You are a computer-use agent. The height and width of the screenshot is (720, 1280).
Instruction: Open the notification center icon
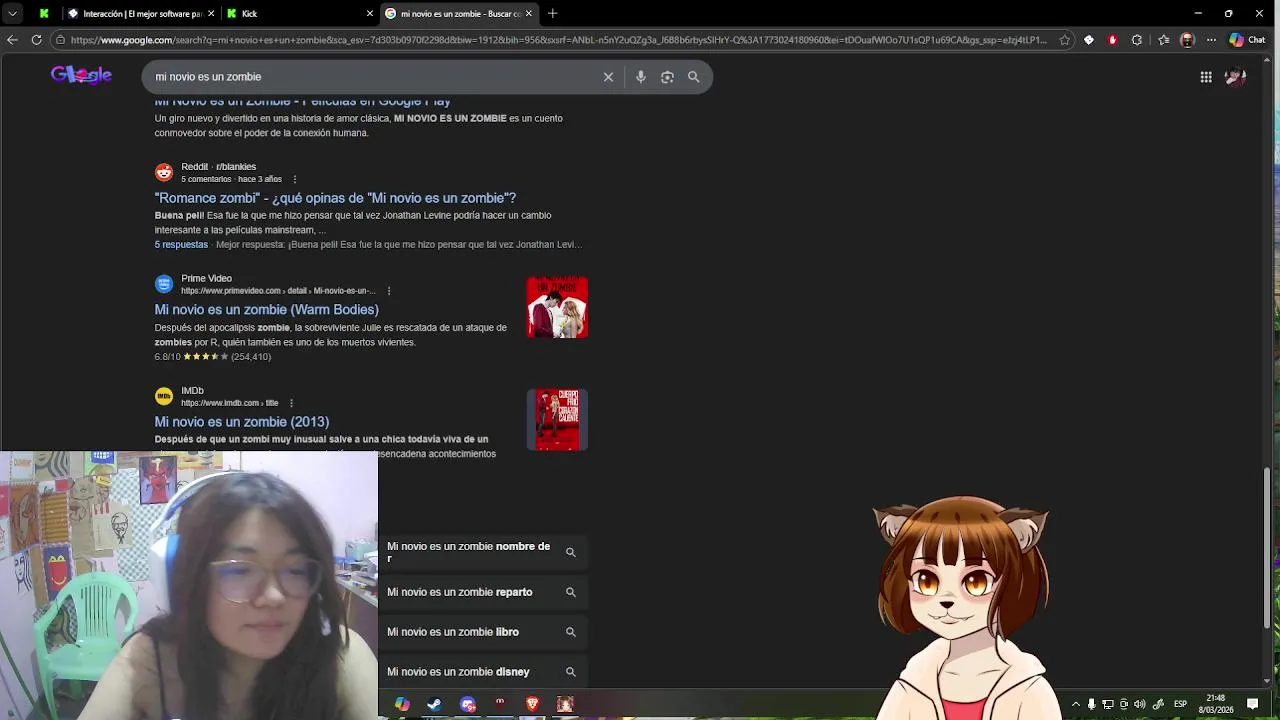(1252, 704)
